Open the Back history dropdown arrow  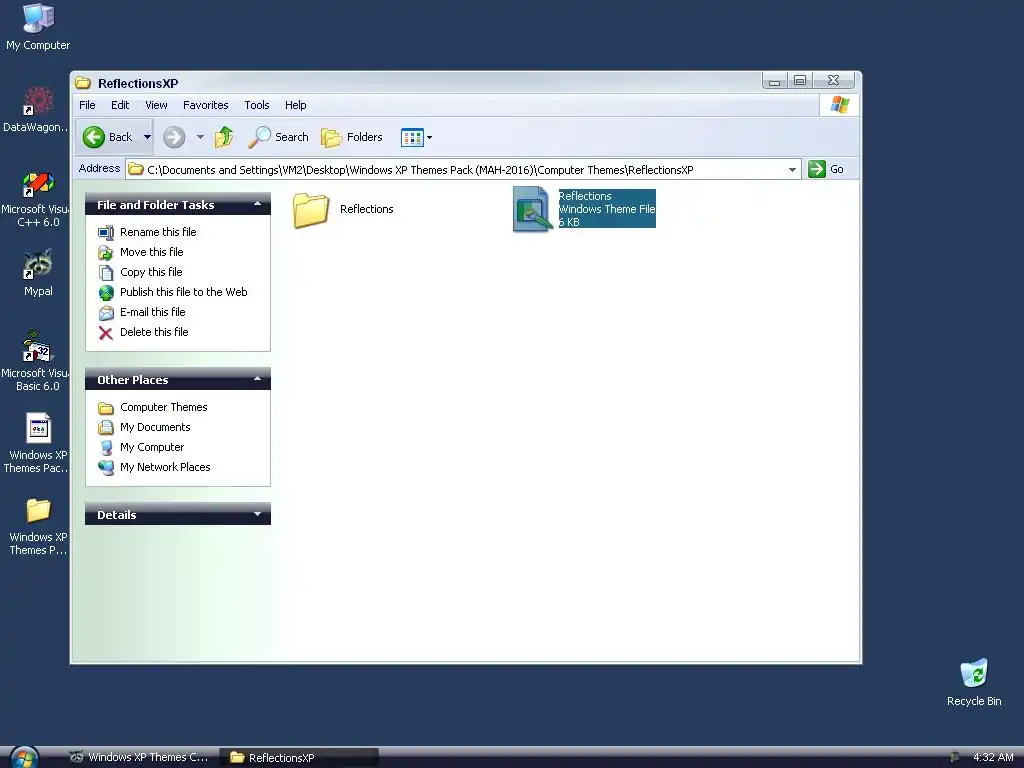coord(147,137)
